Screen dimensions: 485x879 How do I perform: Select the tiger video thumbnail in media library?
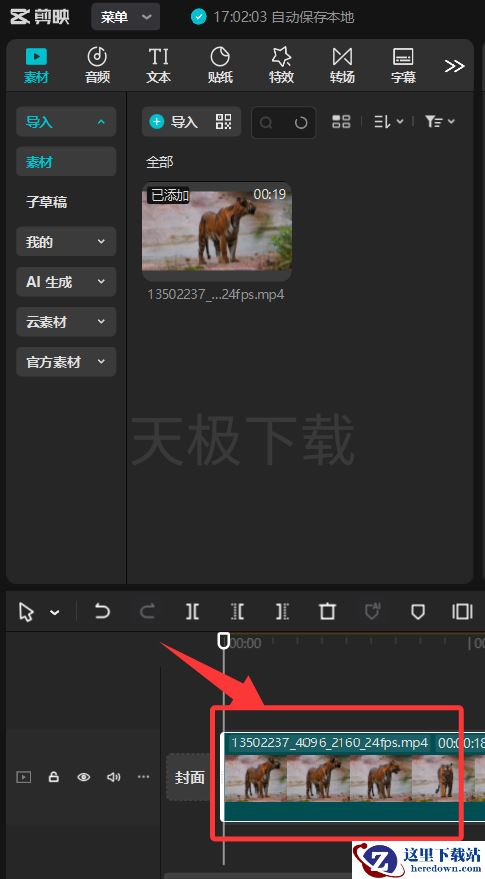pos(217,231)
